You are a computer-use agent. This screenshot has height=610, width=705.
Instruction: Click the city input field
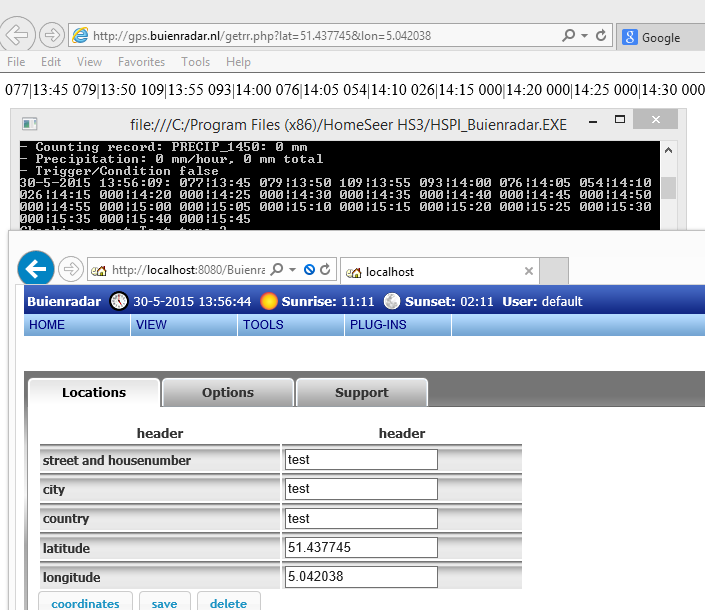tap(361, 489)
